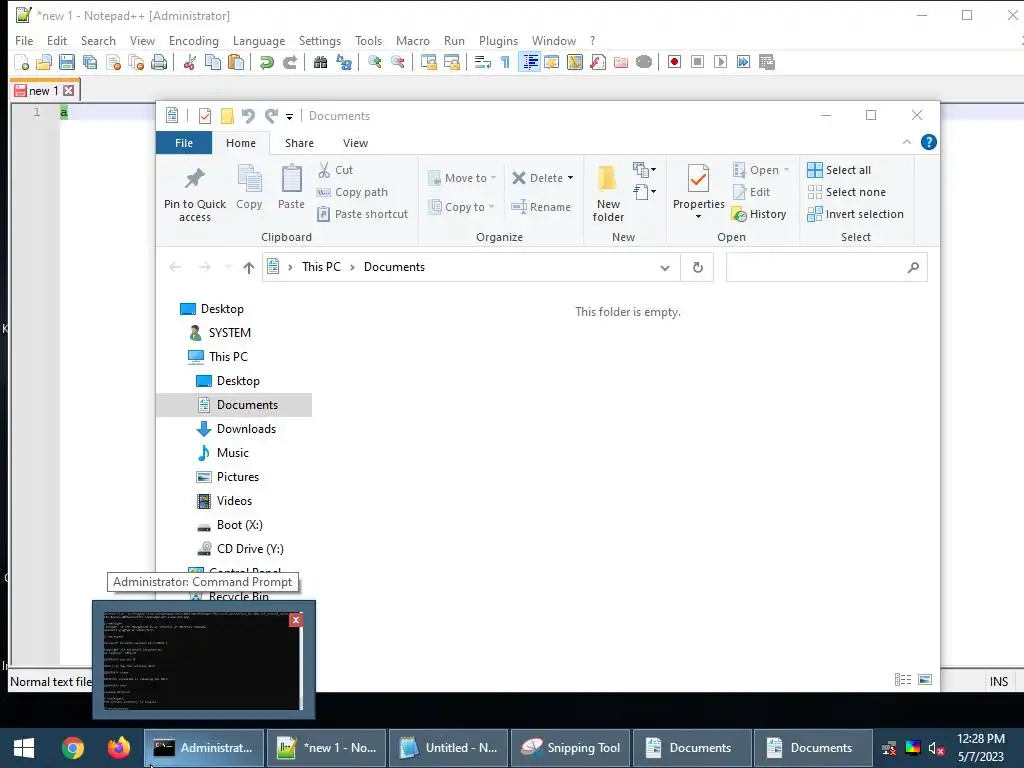Open Chrome from the taskbar

click(73, 748)
